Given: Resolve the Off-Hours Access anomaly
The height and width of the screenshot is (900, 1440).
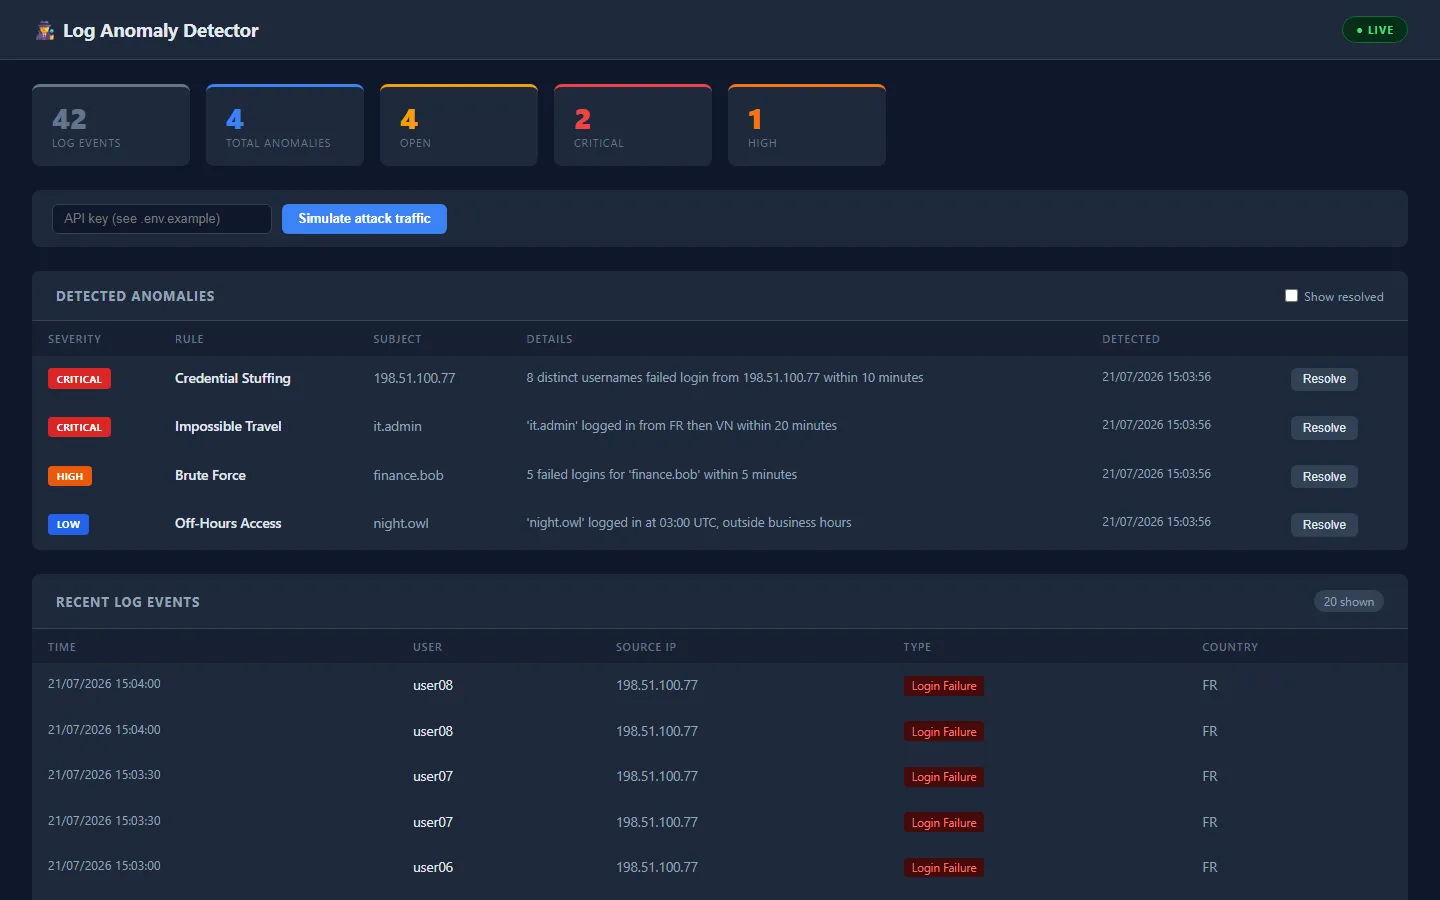Looking at the screenshot, I should 1324,525.
